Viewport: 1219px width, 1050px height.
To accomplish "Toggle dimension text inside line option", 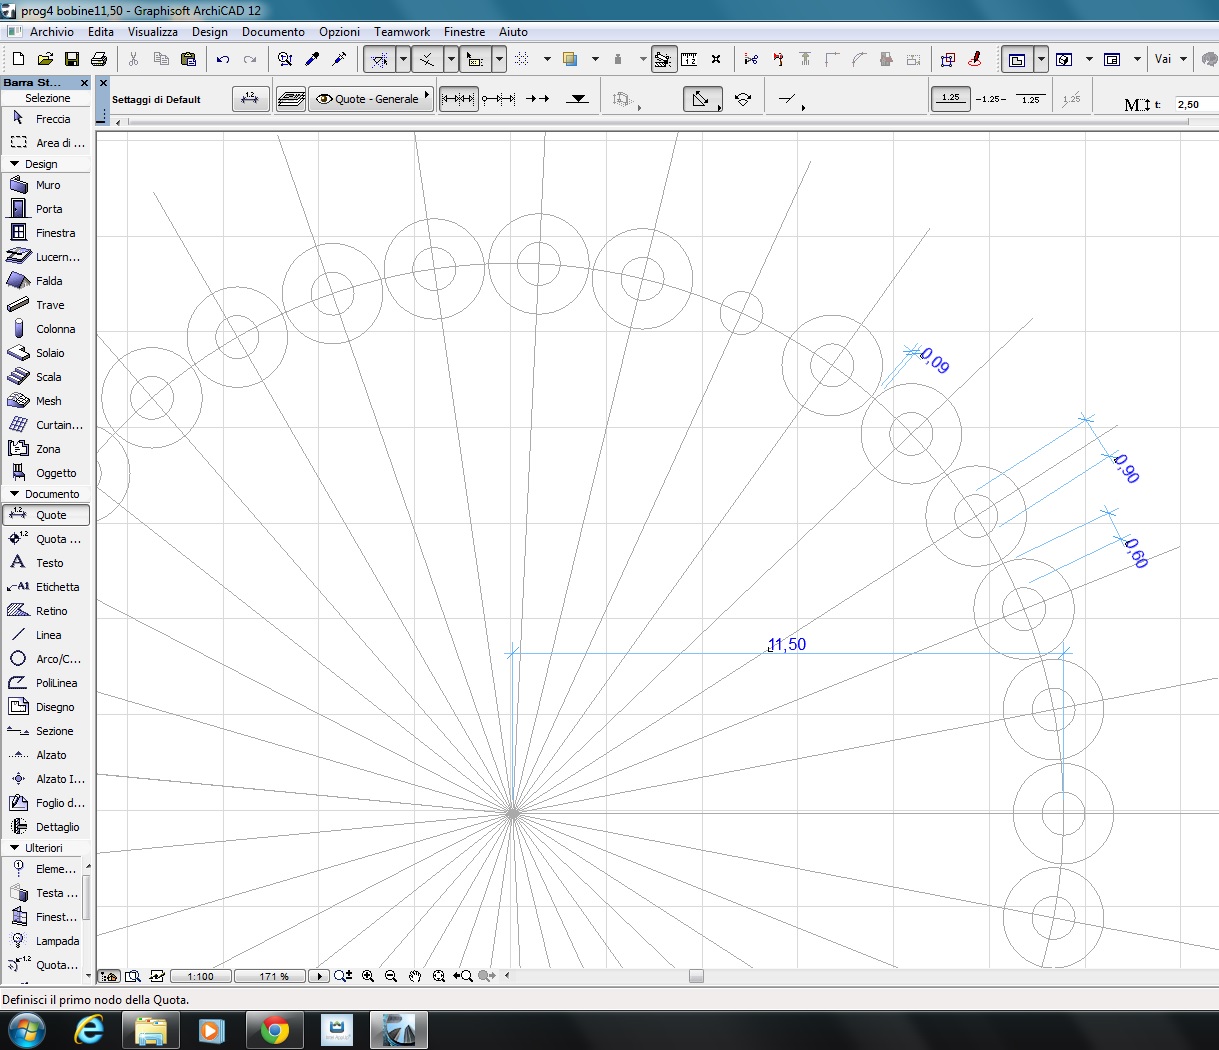I will click(x=991, y=99).
